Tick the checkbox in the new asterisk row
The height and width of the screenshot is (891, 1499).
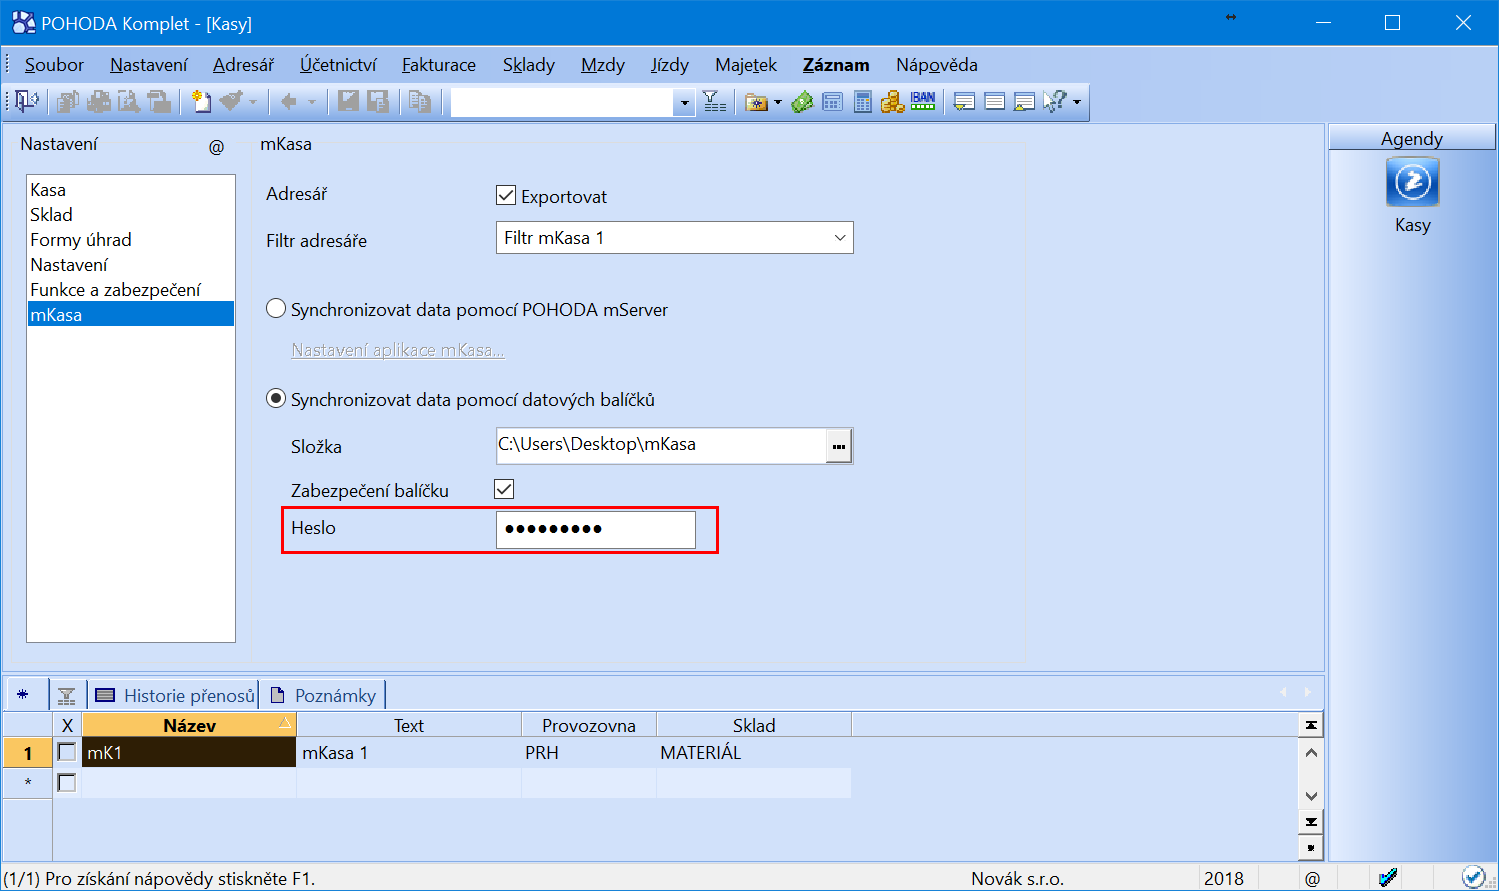click(67, 782)
